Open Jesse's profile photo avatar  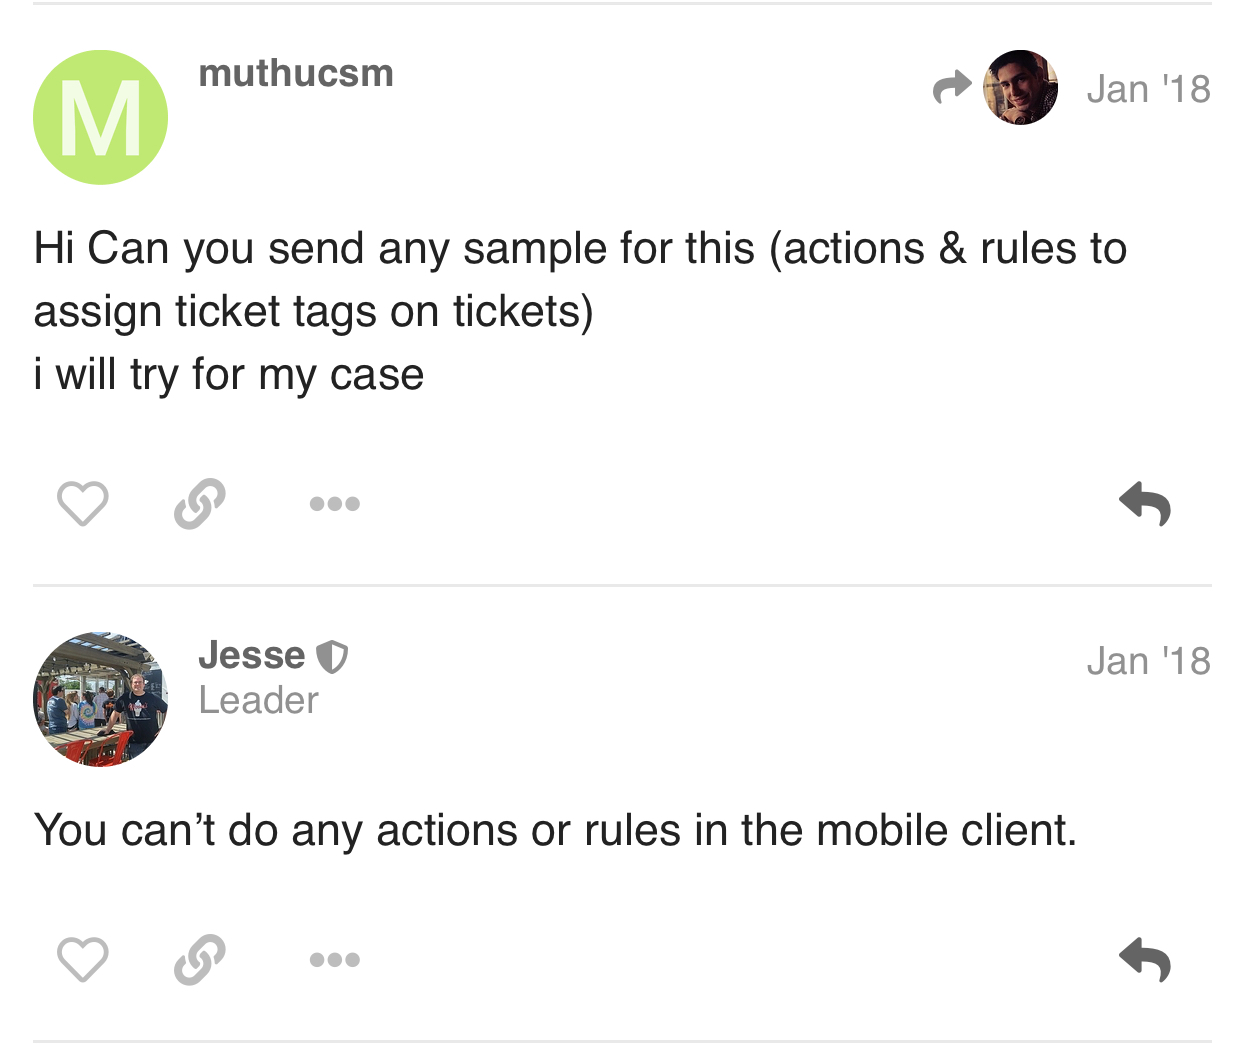[100, 700]
